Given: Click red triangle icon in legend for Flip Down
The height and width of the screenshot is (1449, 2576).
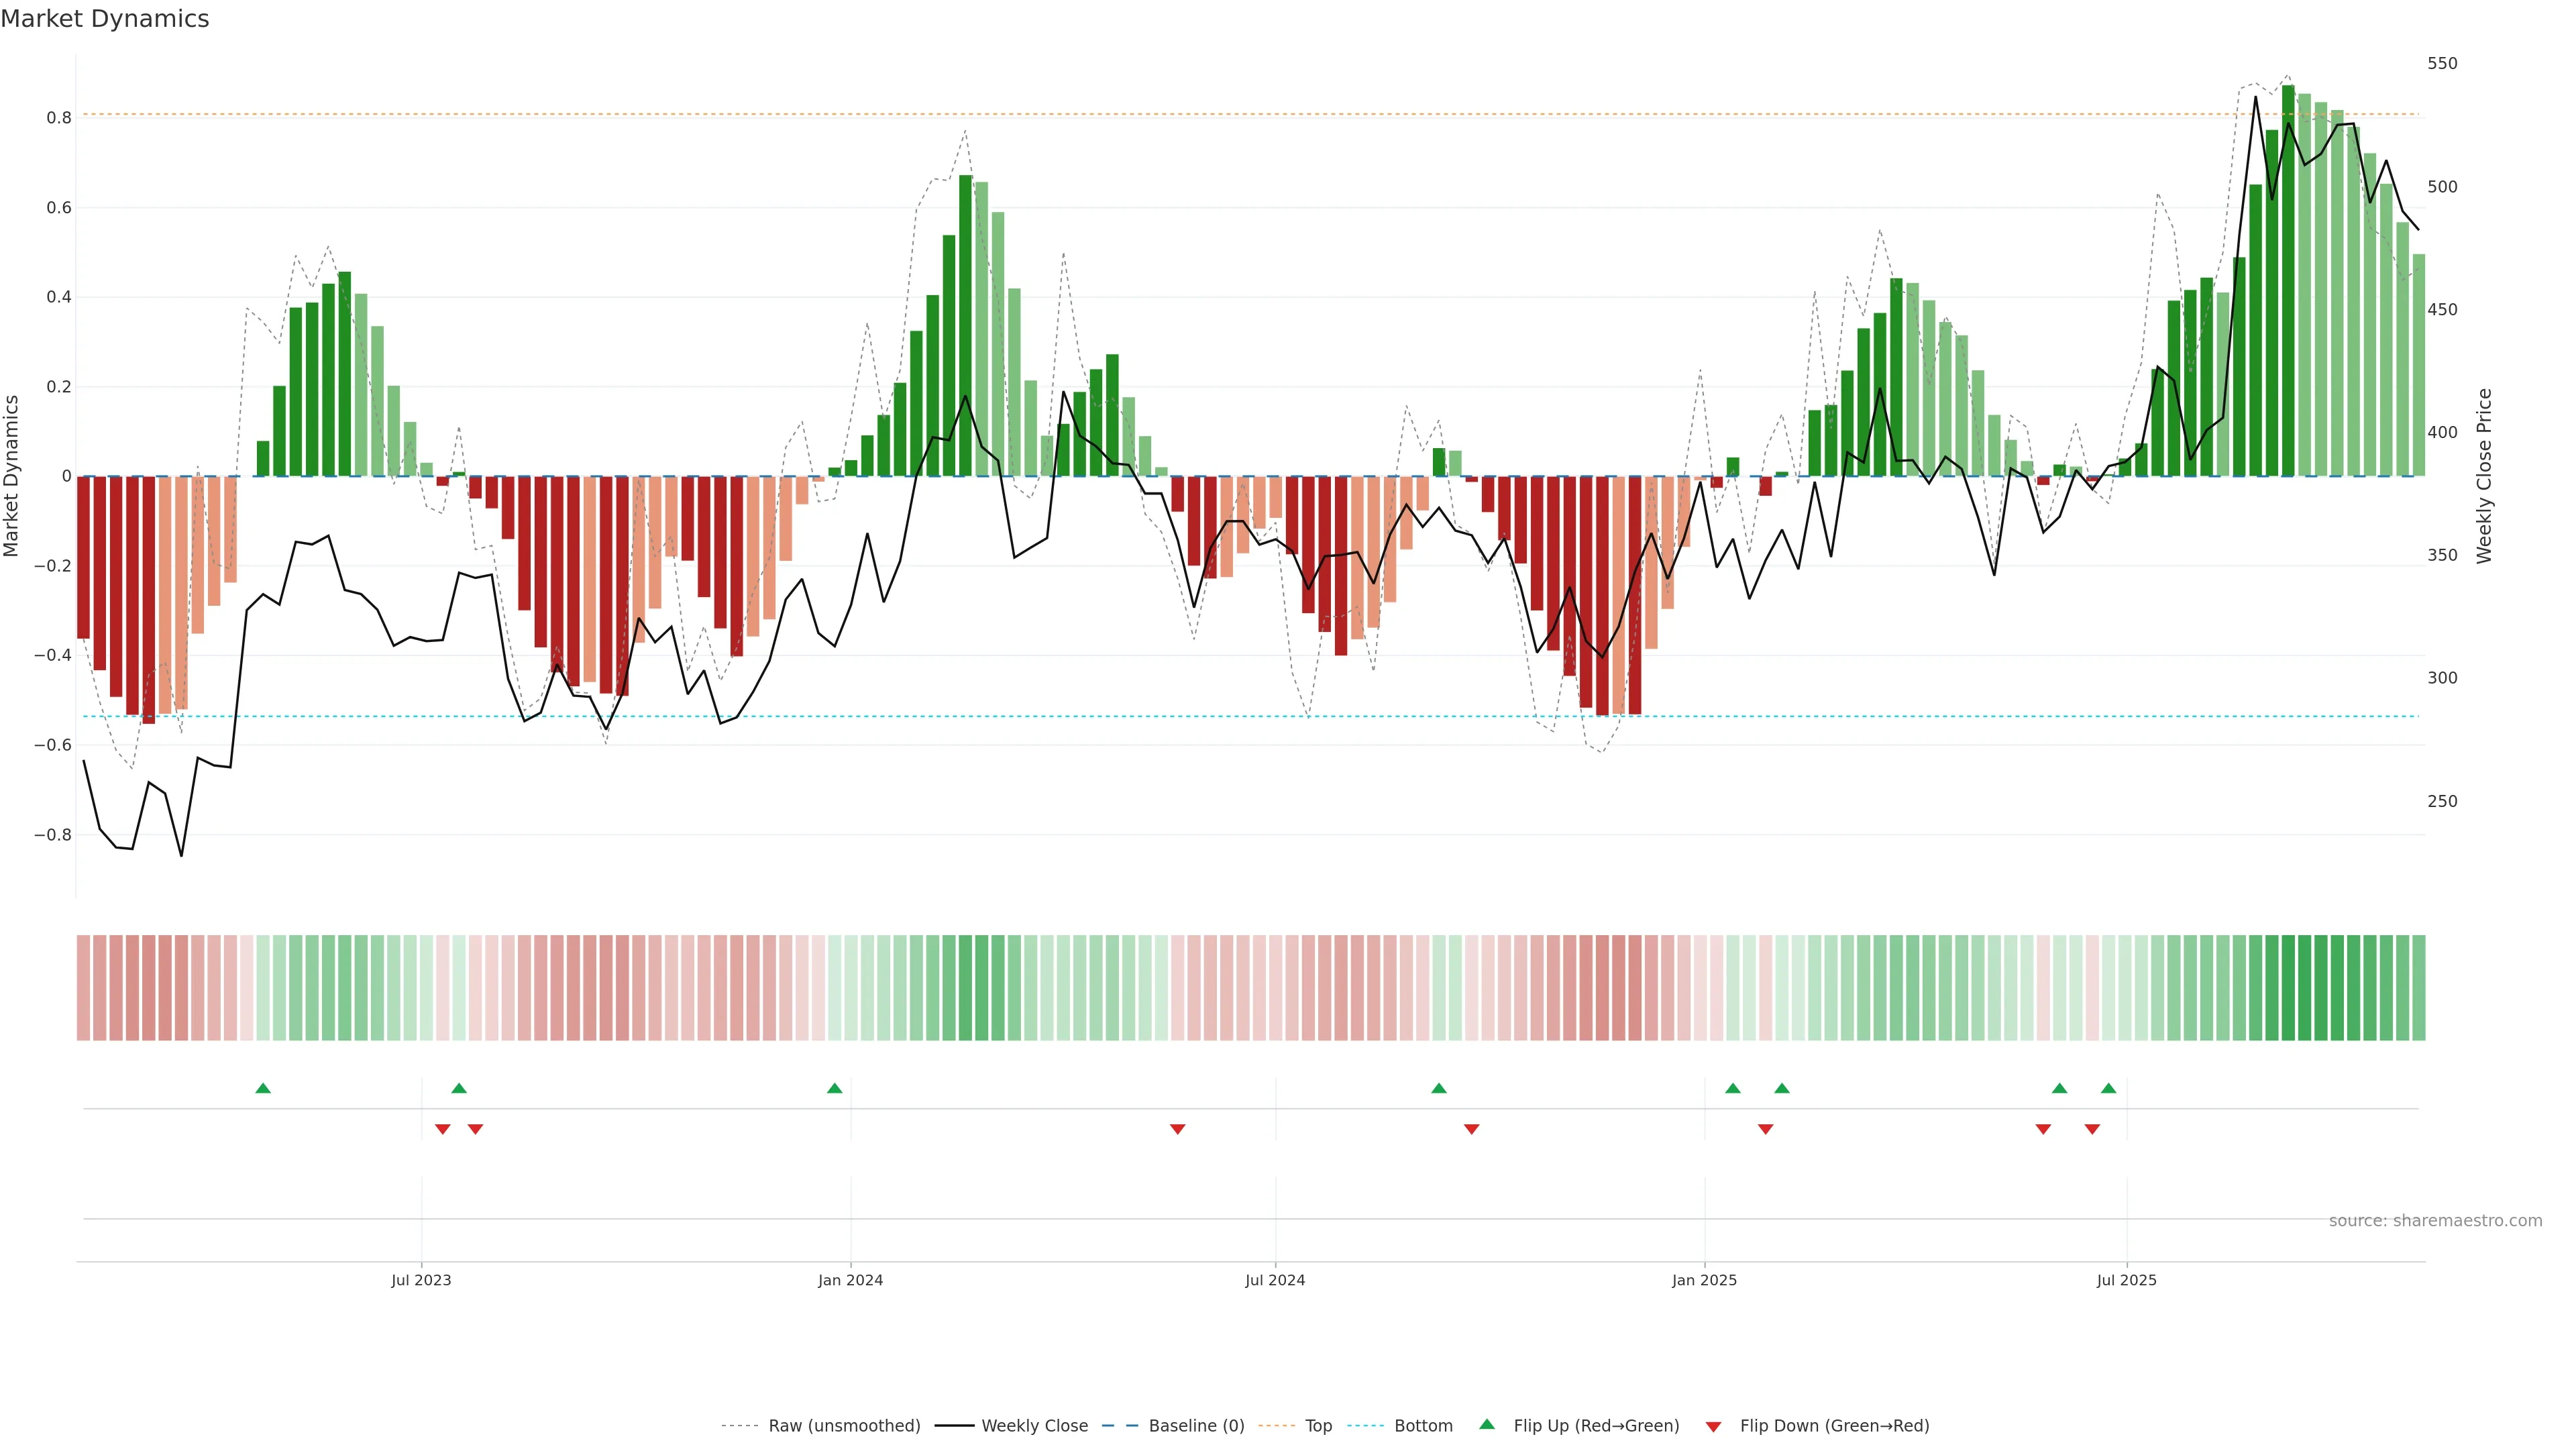Looking at the screenshot, I should [x=1713, y=1427].
